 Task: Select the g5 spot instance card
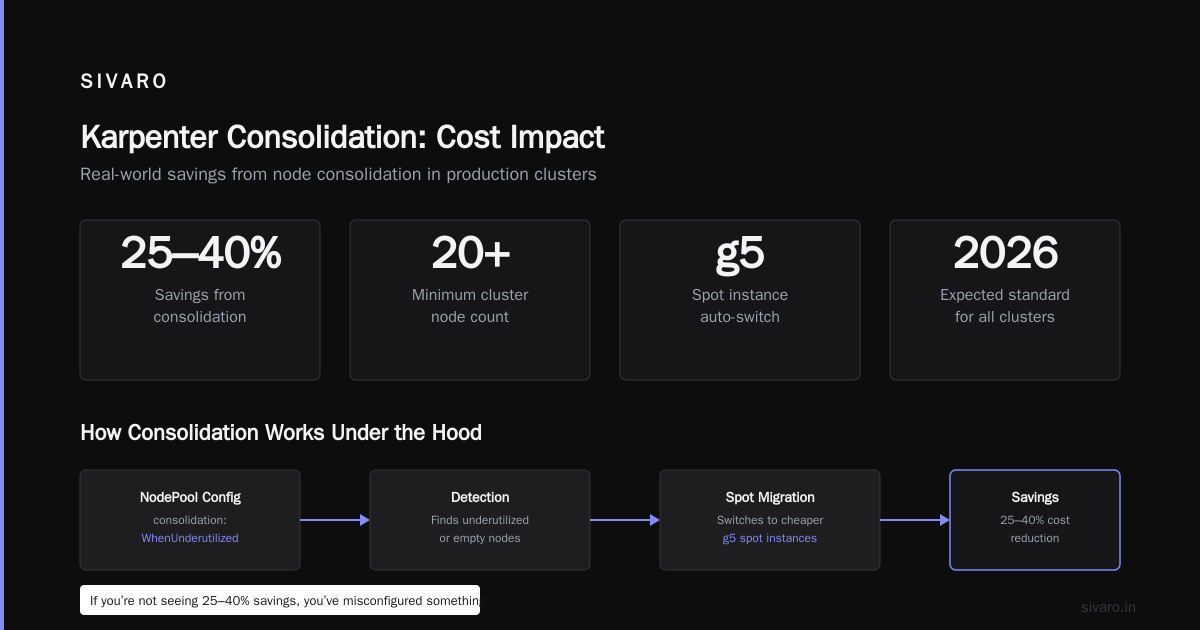(740, 300)
